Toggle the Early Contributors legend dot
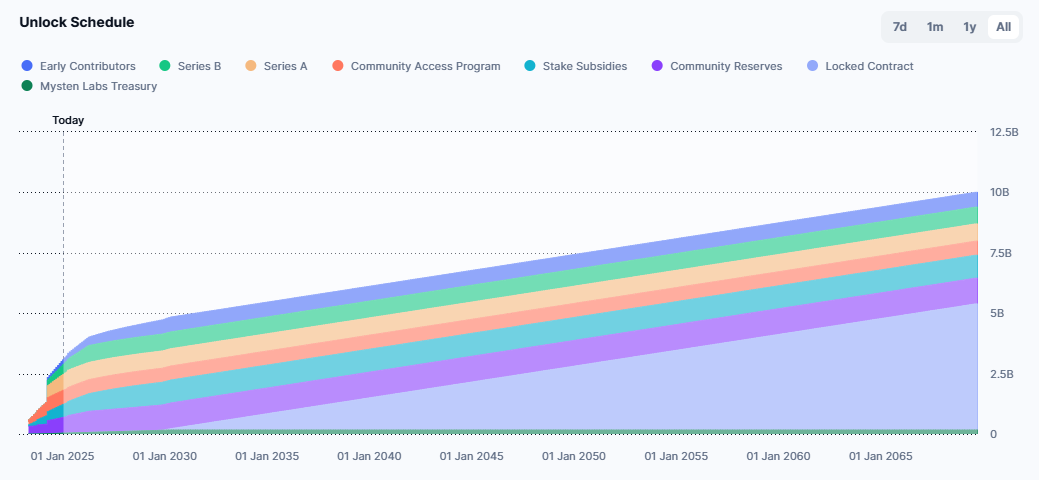The width and height of the screenshot is (1039, 480). point(27,66)
